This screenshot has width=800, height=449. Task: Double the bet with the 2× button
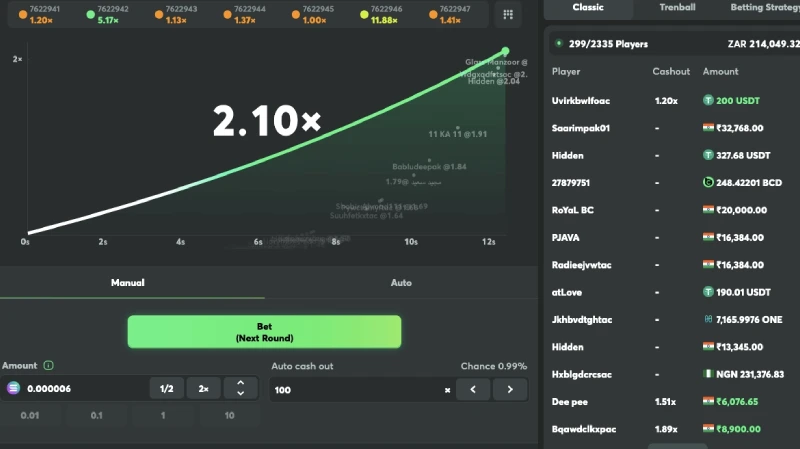(203, 389)
